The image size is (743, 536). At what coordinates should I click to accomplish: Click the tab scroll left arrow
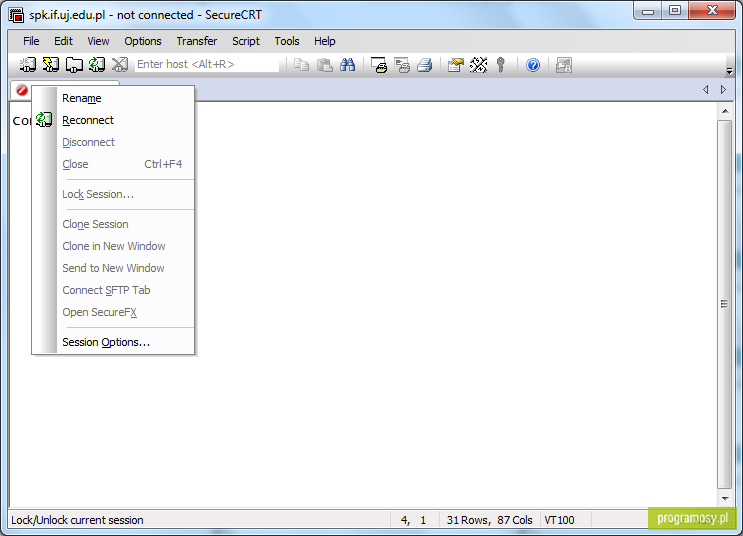[706, 90]
